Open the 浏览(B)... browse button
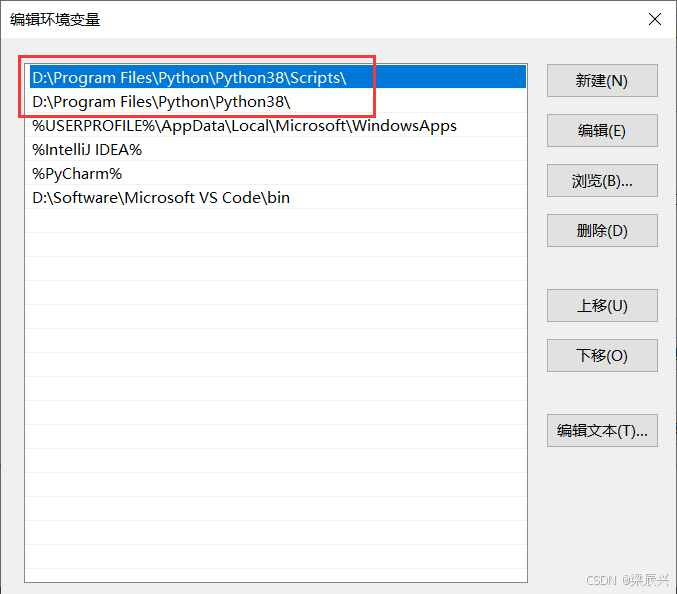Screen dimensions: 677x594 [602, 180]
